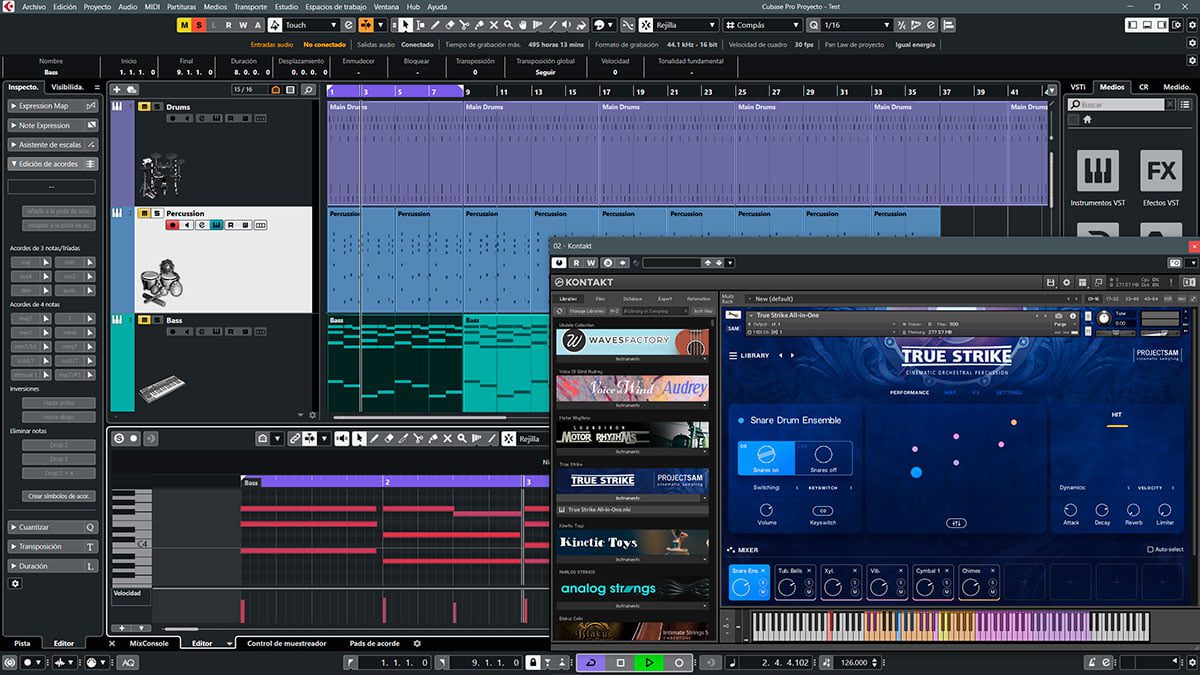Select the Snares off articulation
The image size is (1200, 675).
tap(824, 458)
